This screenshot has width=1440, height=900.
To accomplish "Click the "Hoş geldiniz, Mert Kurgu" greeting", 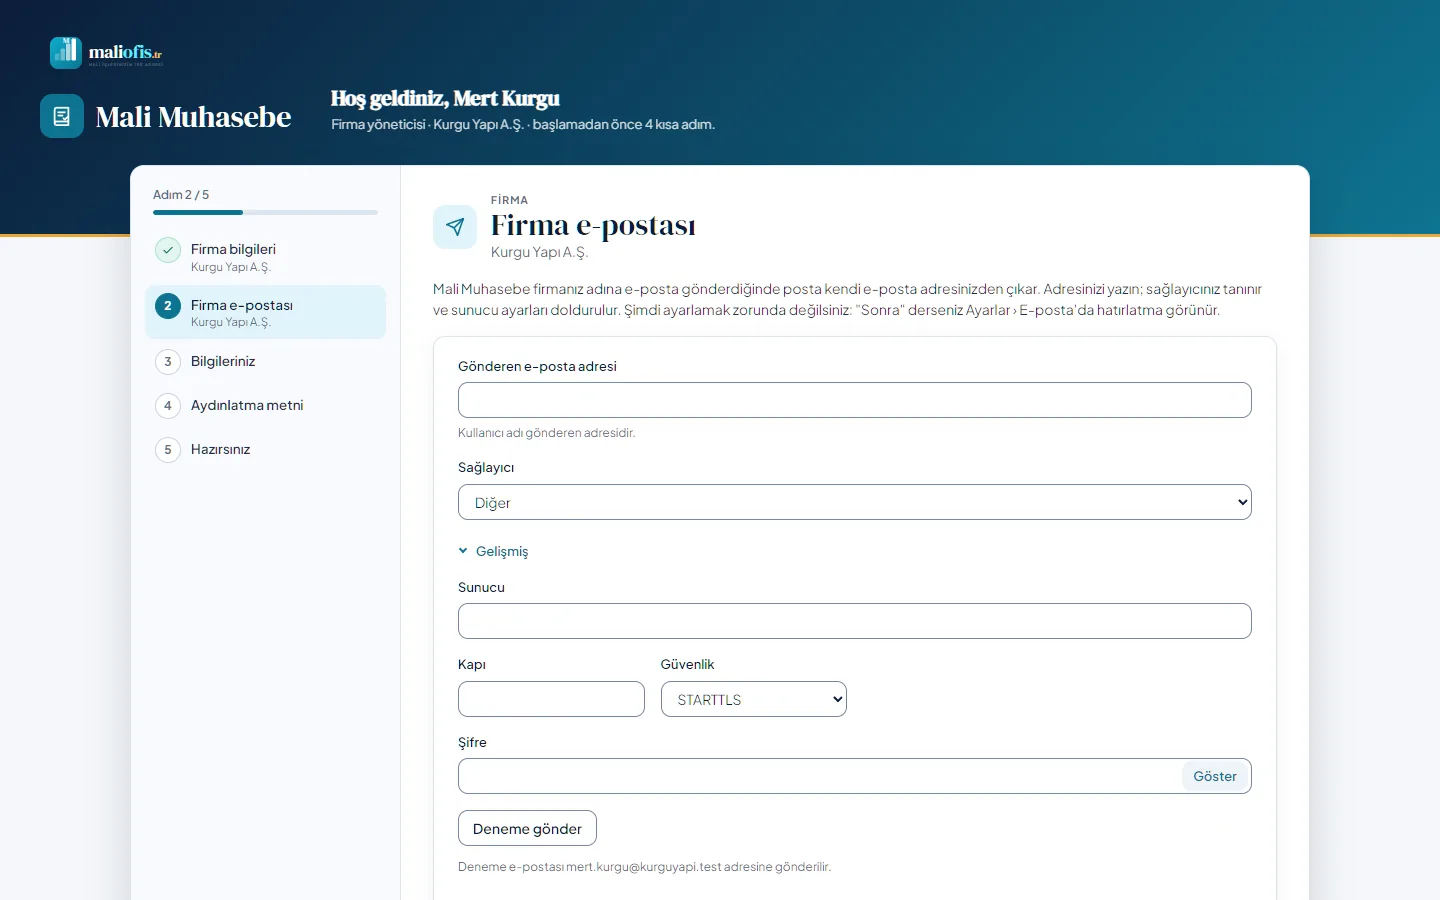I will click(x=445, y=98).
